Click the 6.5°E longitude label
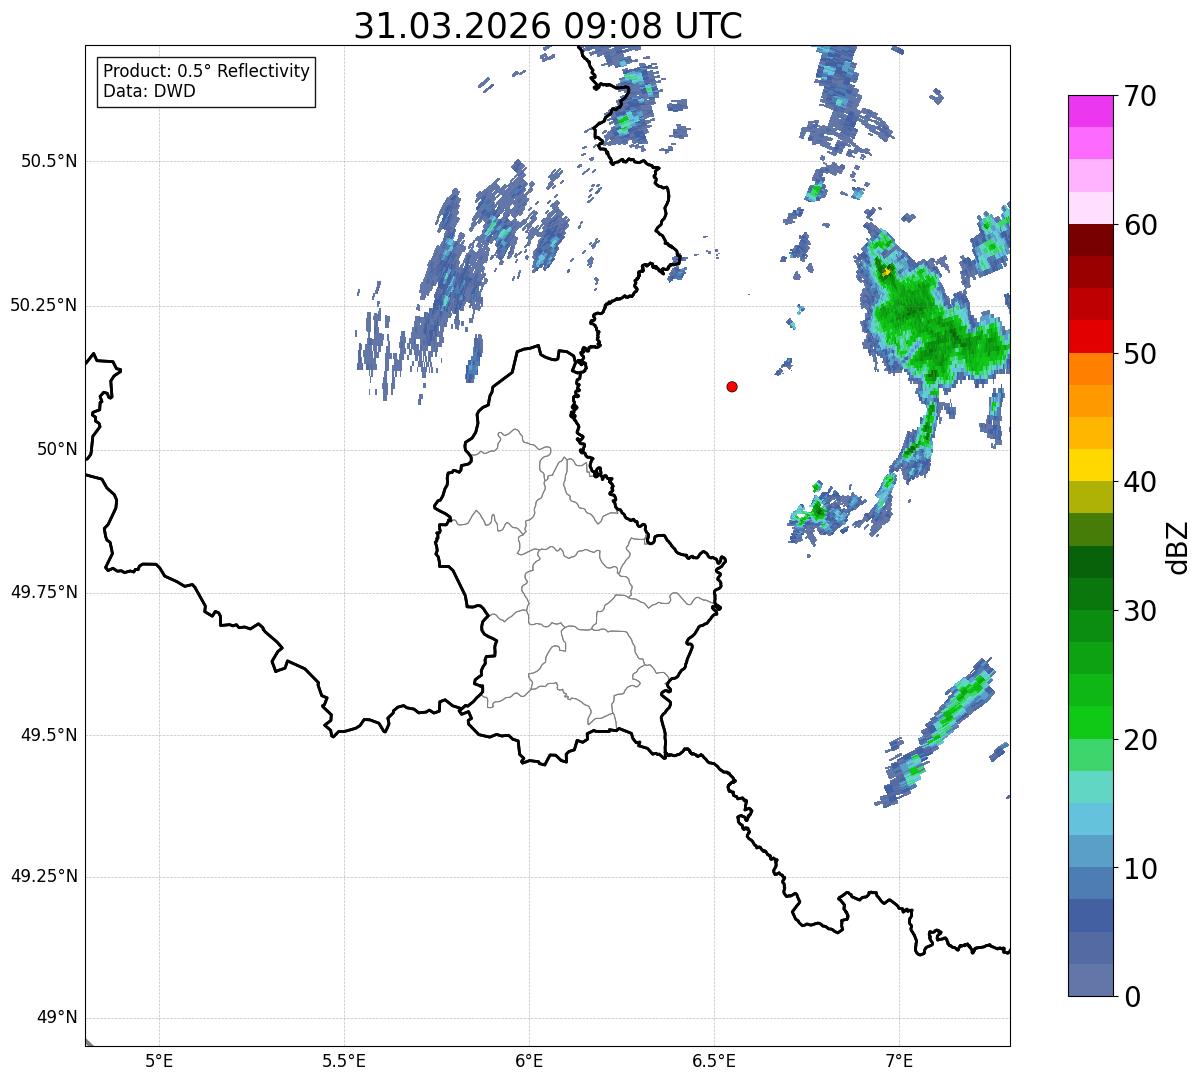 [x=714, y=1061]
